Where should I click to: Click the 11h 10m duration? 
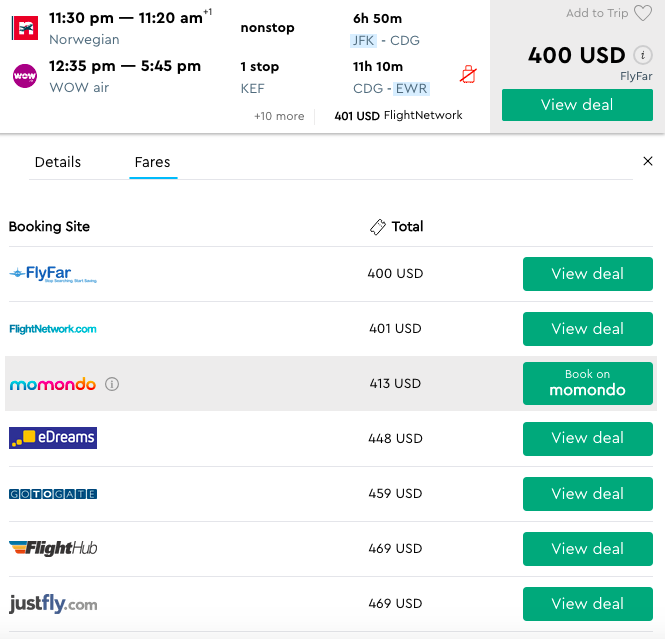pos(378,67)
